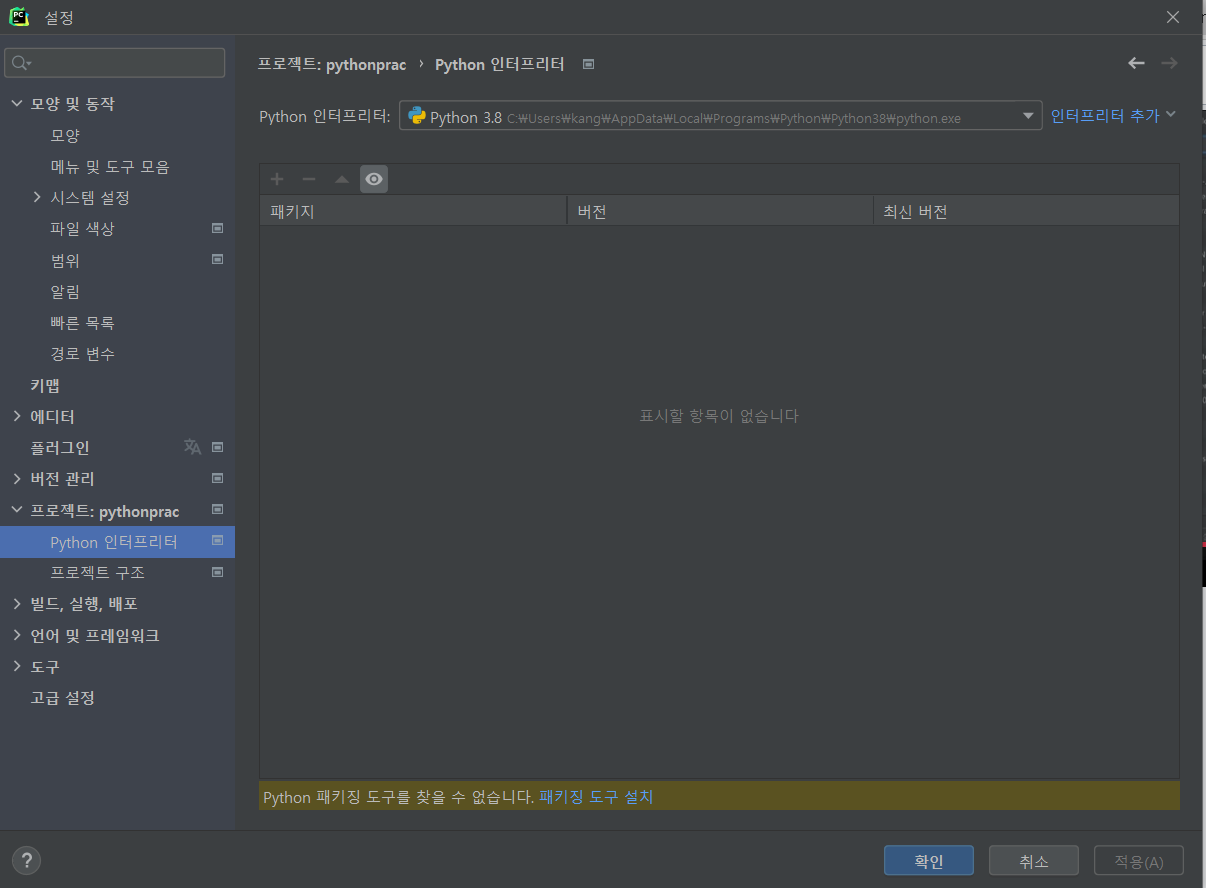Collapse the 프로젝트: pythonprac section
Image resolution: width=1206 pixels, height=888 pixels.
17,510
